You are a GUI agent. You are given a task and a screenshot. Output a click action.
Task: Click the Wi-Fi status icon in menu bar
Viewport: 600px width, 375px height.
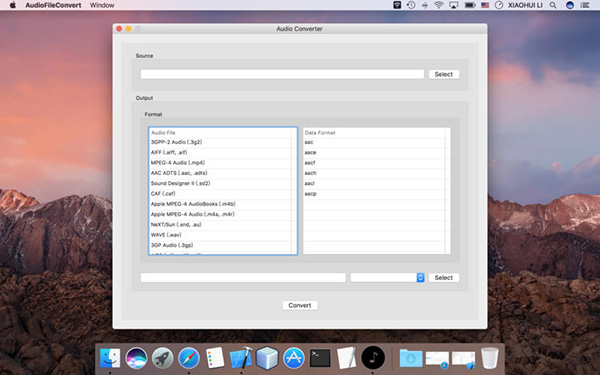click(x=439, y=5)
